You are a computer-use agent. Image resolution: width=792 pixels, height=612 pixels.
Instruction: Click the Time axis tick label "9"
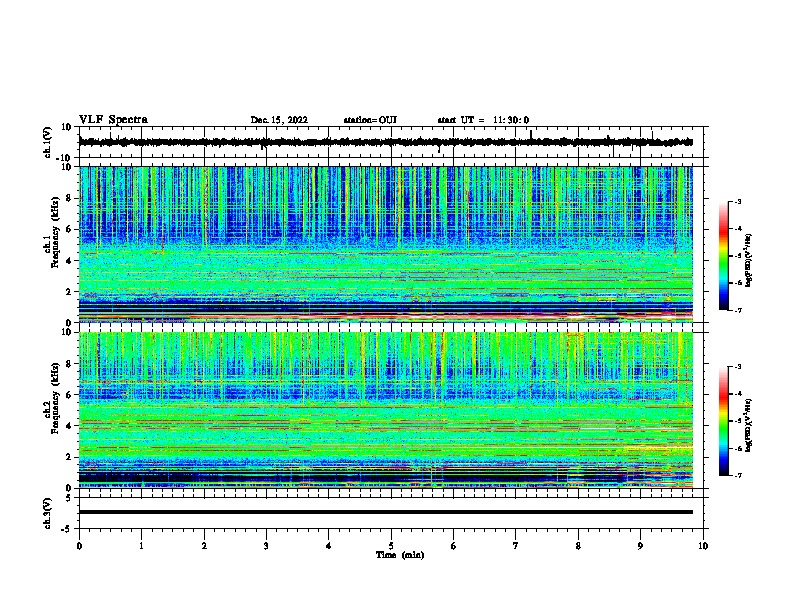coord(640,545)
